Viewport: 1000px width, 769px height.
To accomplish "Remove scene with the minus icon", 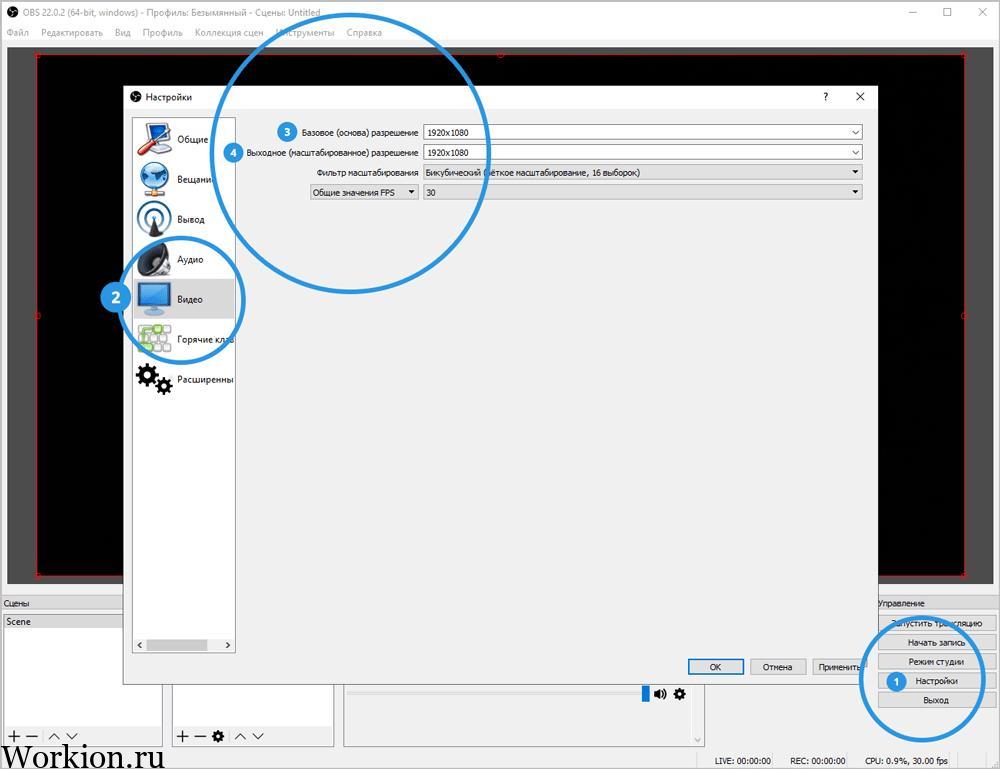I will 32,736.
